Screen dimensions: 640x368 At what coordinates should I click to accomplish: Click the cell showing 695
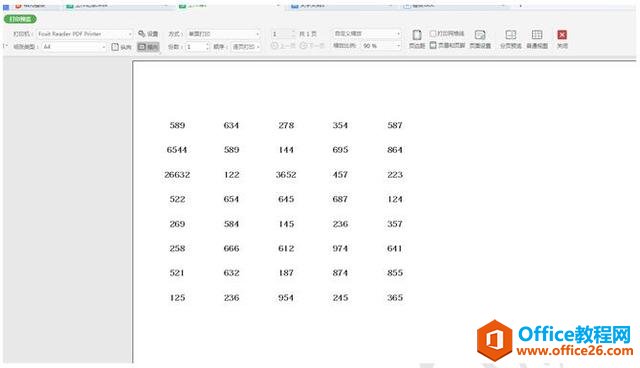[x=340, y=150]
